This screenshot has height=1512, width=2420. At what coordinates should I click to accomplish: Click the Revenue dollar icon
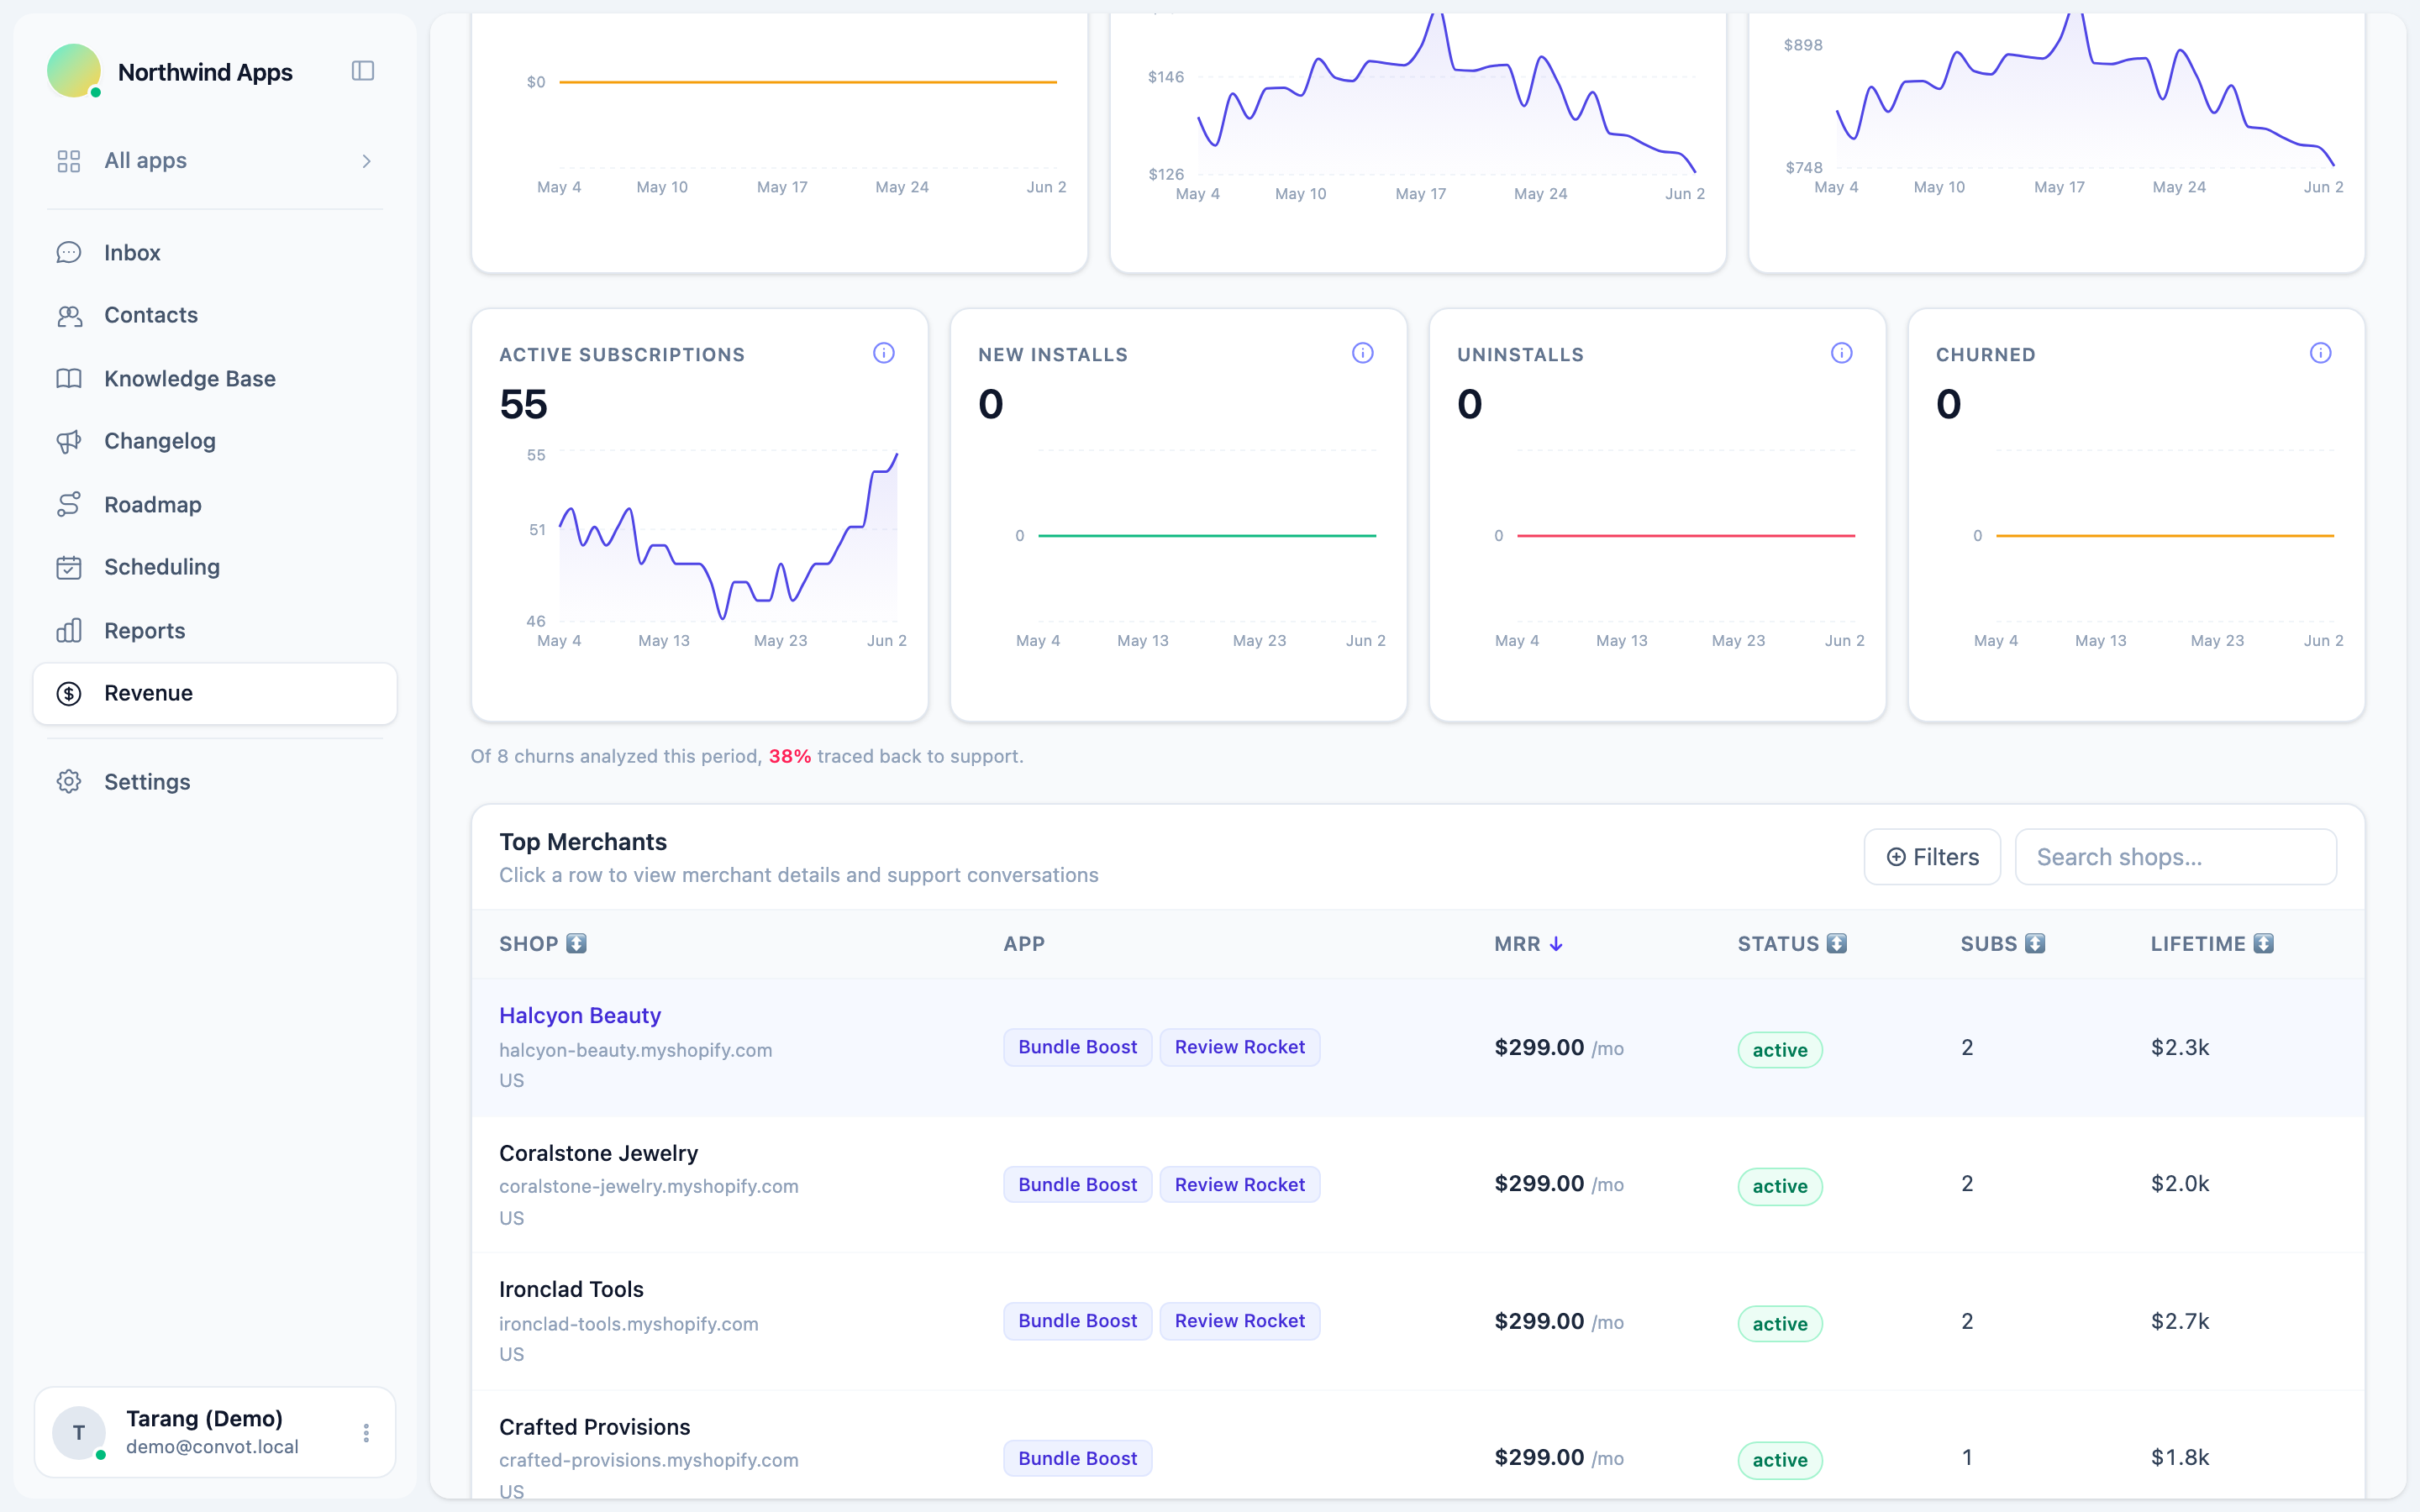[x=69, y=694]
